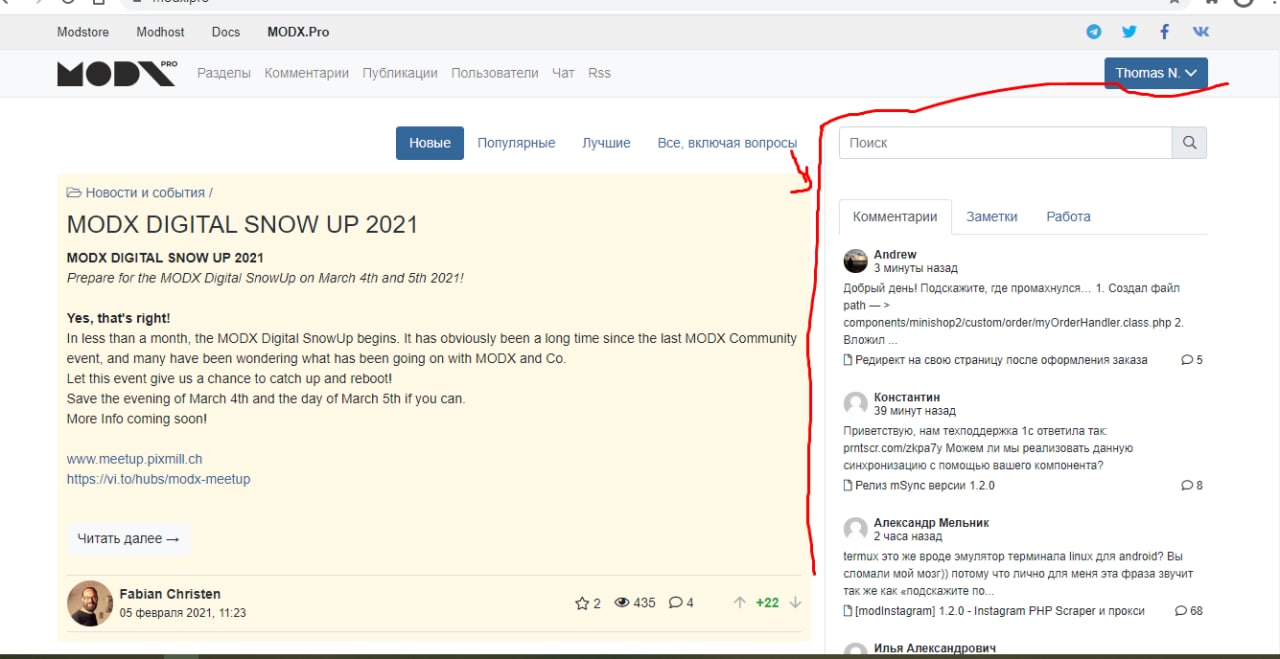Open the Новости и события category link
Viewport: 1280px width, 659px height.
coord(145,193)
